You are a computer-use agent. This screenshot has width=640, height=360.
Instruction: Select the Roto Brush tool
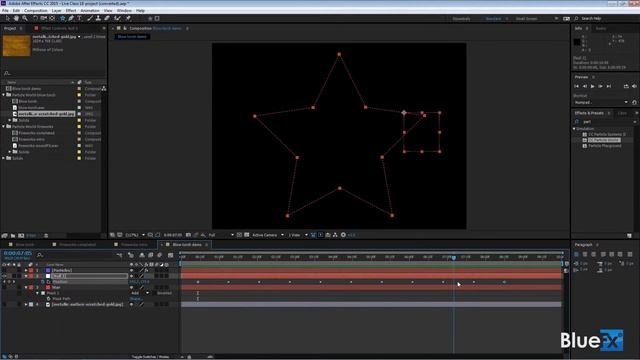[118, 18]
